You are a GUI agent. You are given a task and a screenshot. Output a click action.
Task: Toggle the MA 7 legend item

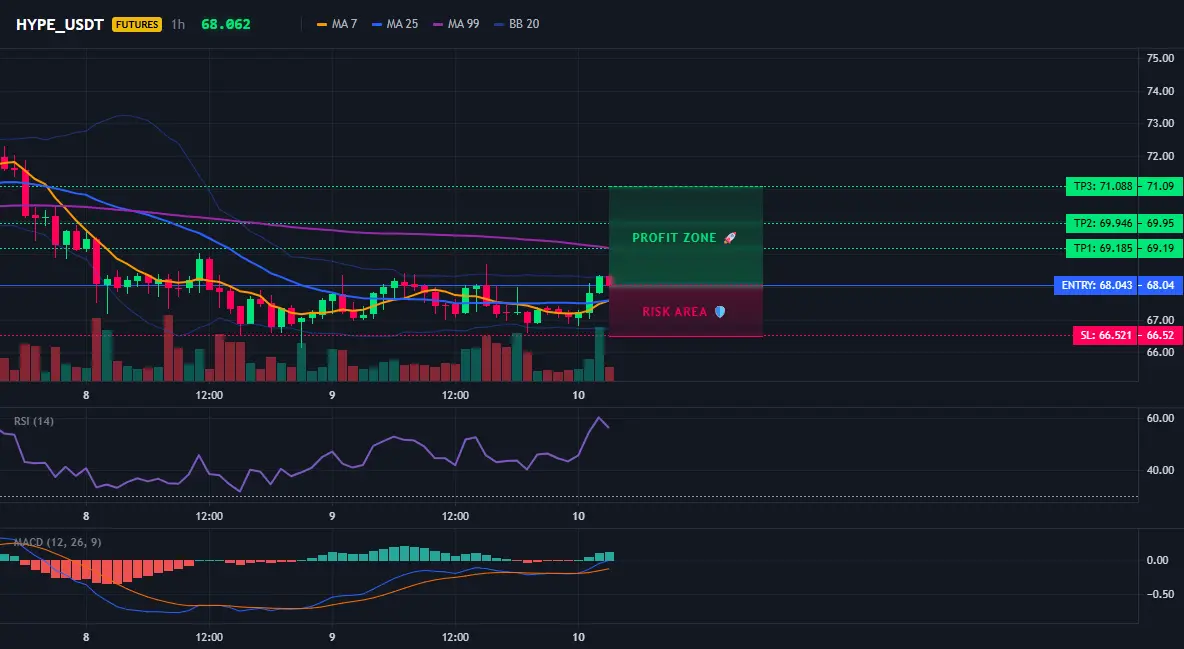[x=337, y=24]
